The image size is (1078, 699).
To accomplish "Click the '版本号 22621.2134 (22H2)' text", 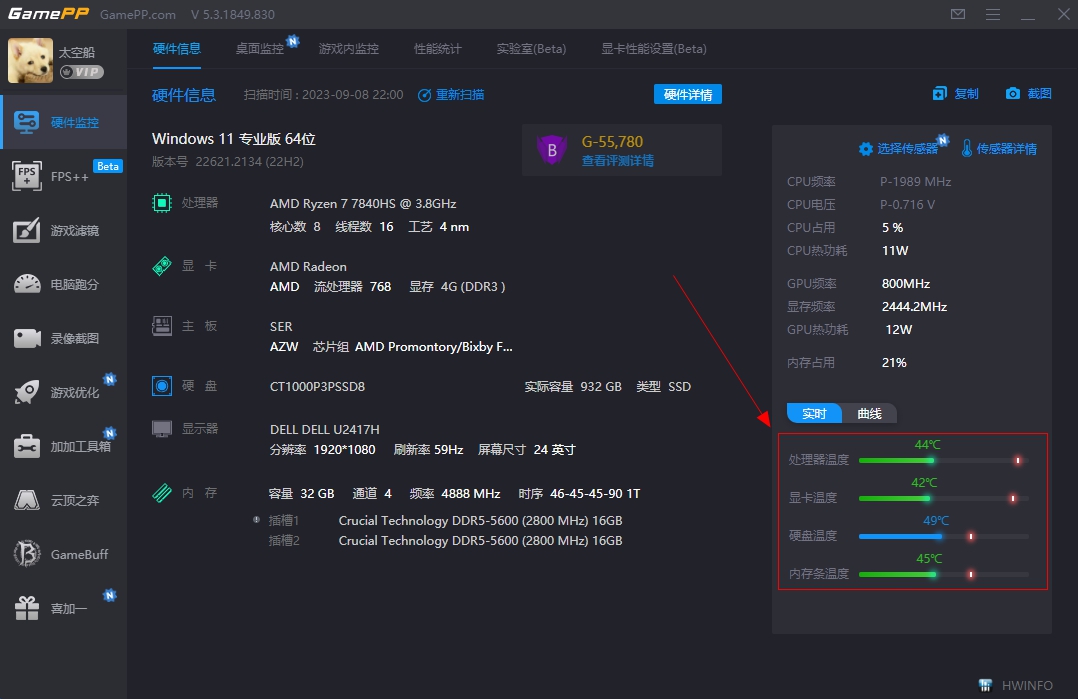I will coord(228,162).
